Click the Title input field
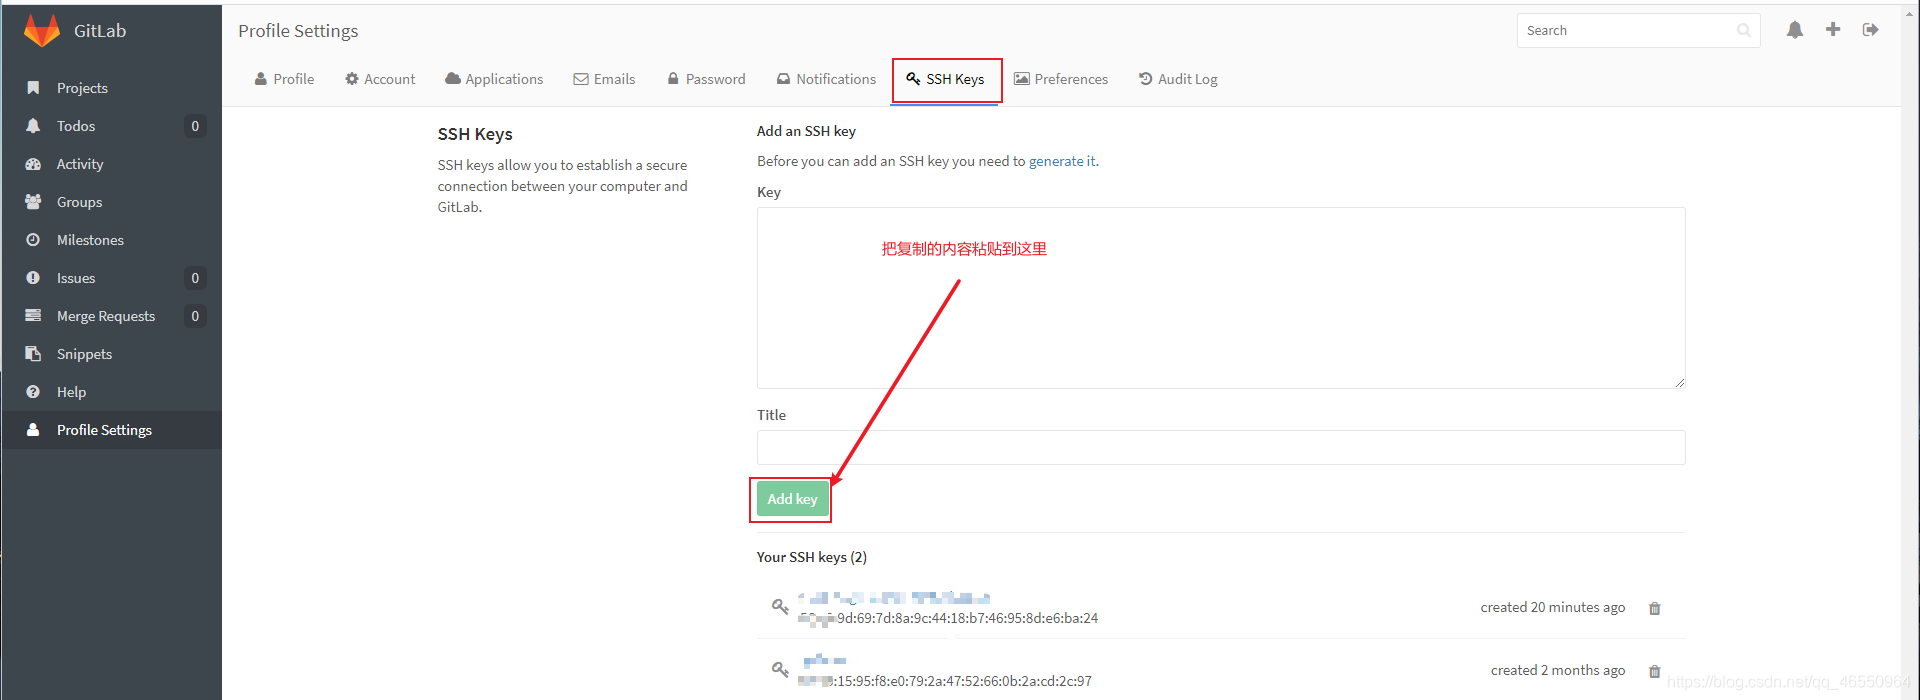This screenshot has width=1920, height=700. coord(1221,447)
